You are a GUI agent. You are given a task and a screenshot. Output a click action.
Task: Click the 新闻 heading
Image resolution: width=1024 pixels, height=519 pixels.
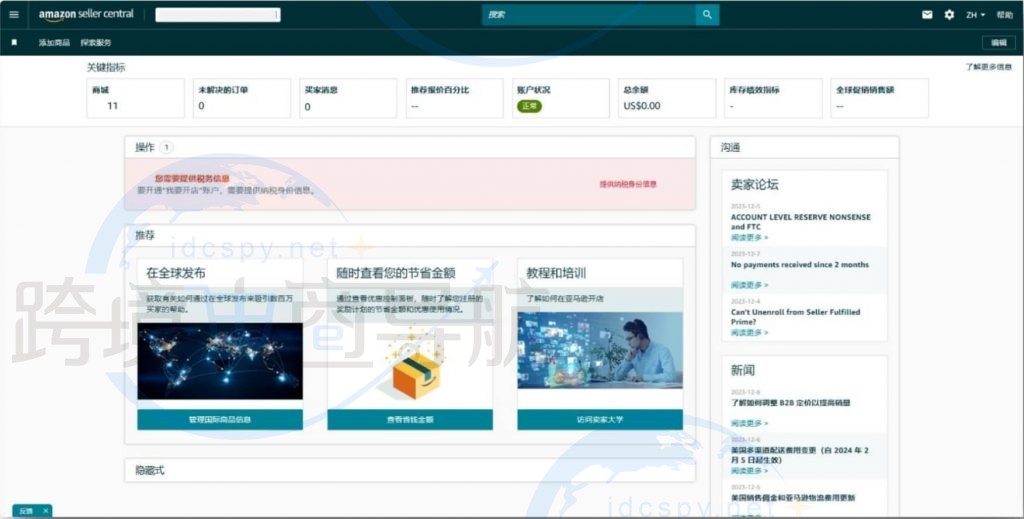tap(743, 370)
